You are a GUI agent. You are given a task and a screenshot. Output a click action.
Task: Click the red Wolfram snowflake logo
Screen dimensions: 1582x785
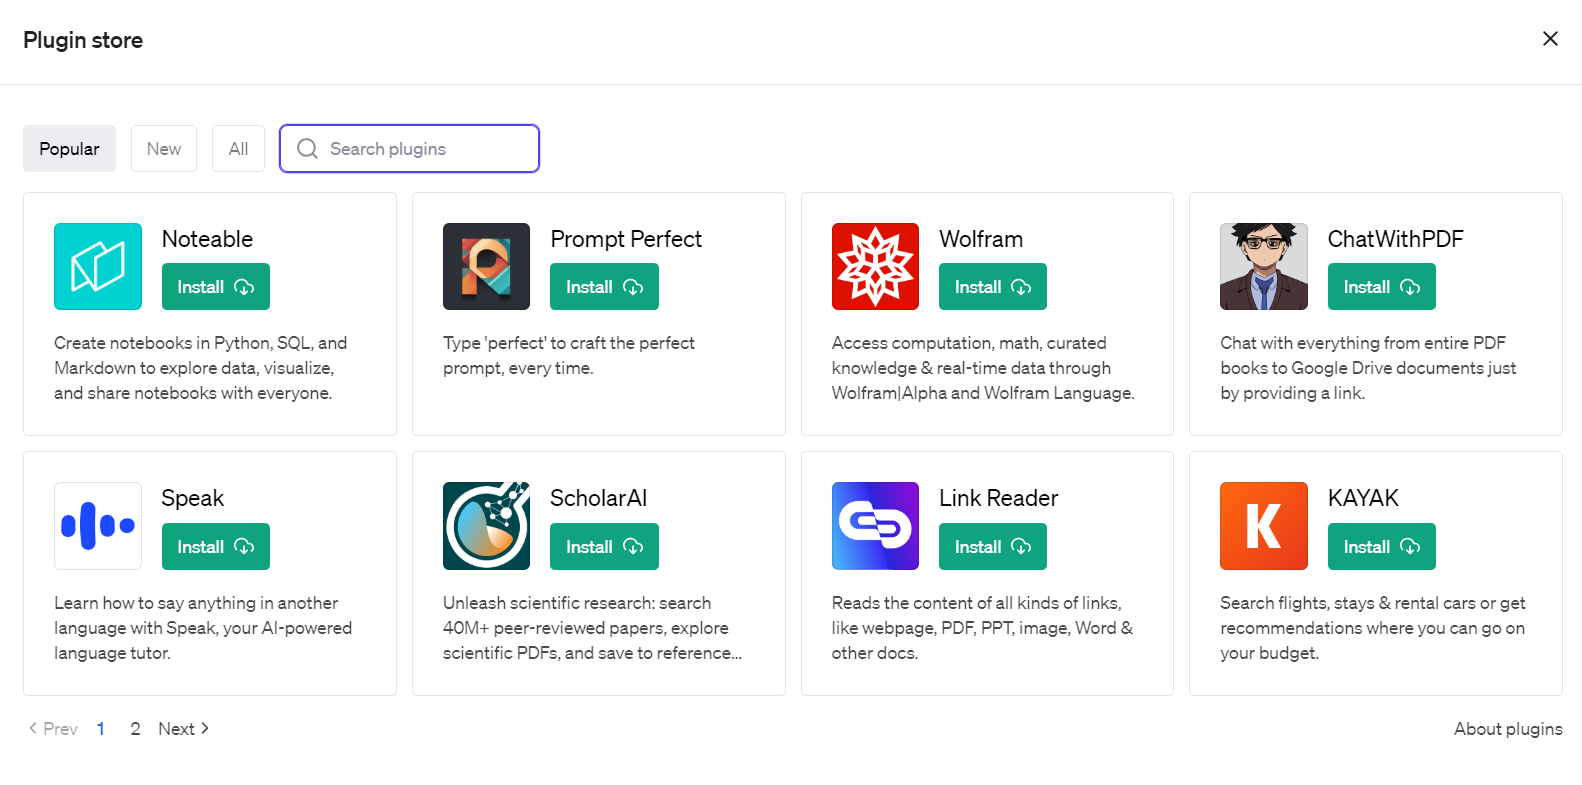(x=875, y=266)
